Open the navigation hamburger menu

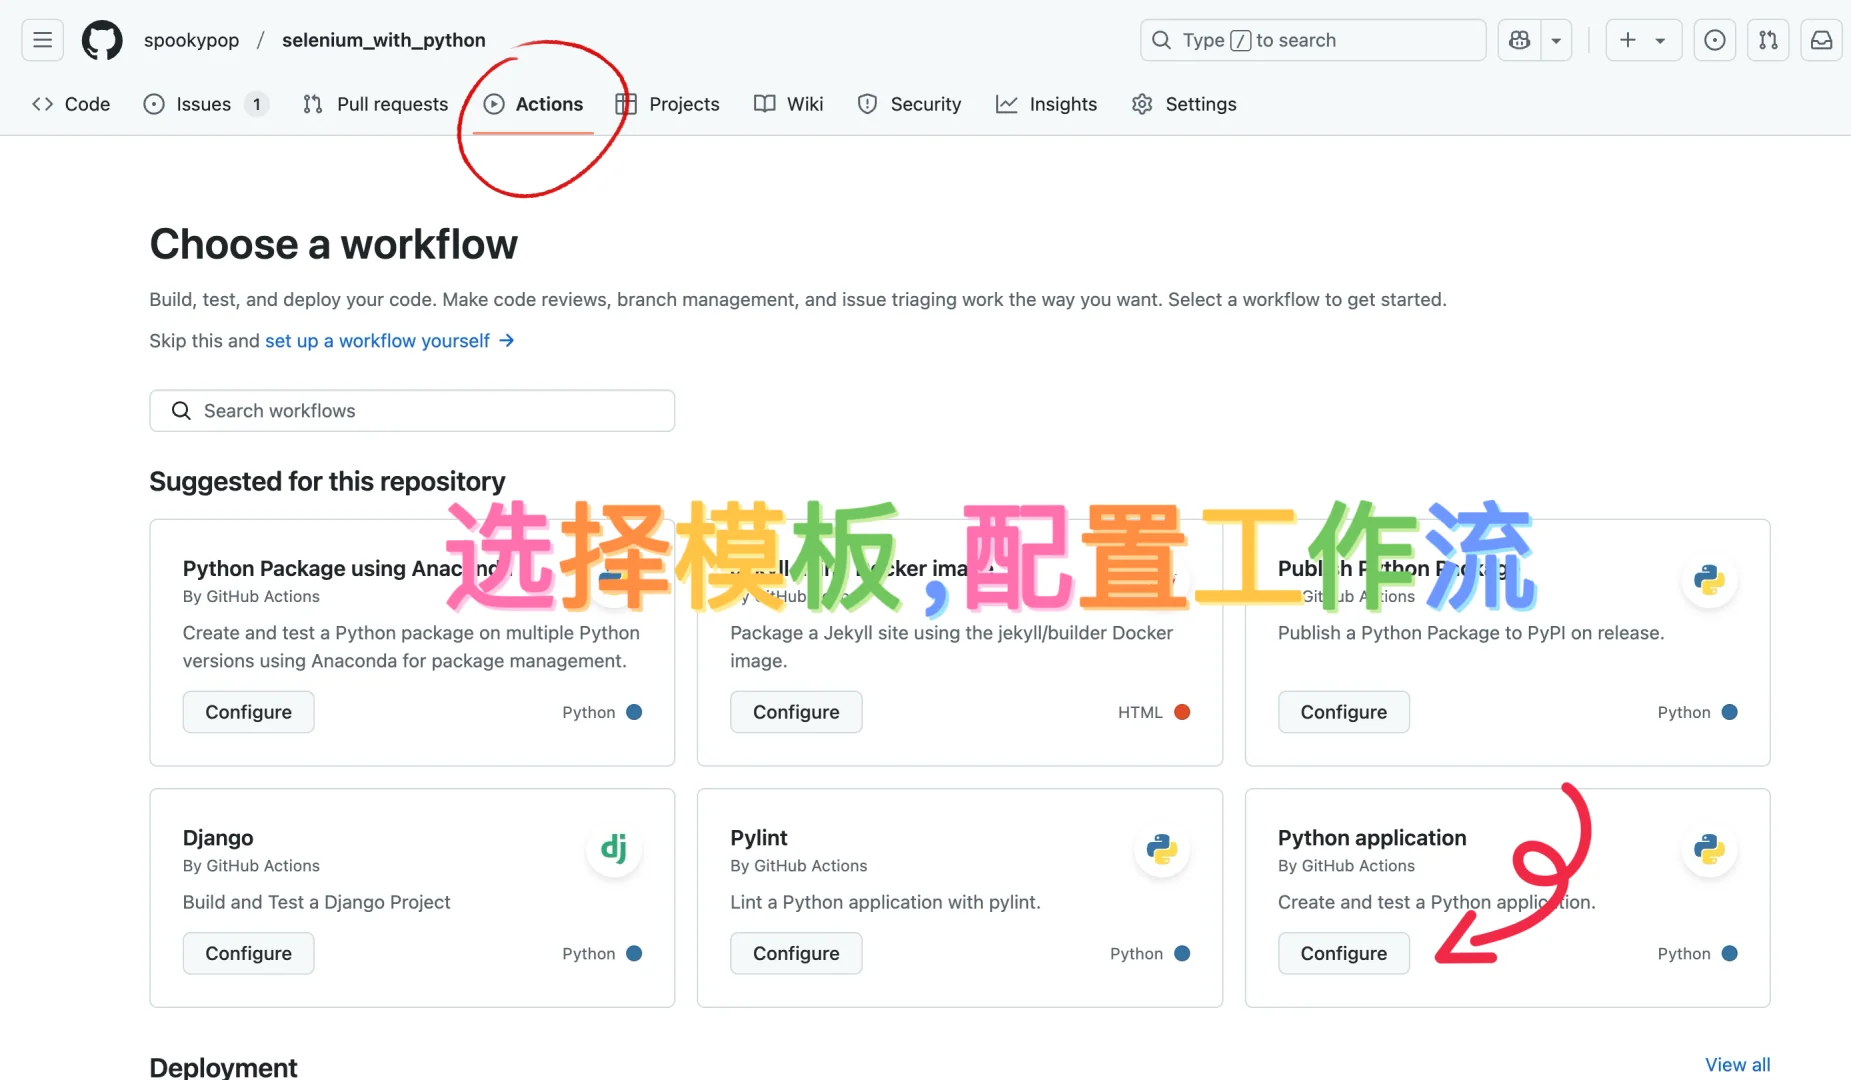click(42, 40)
